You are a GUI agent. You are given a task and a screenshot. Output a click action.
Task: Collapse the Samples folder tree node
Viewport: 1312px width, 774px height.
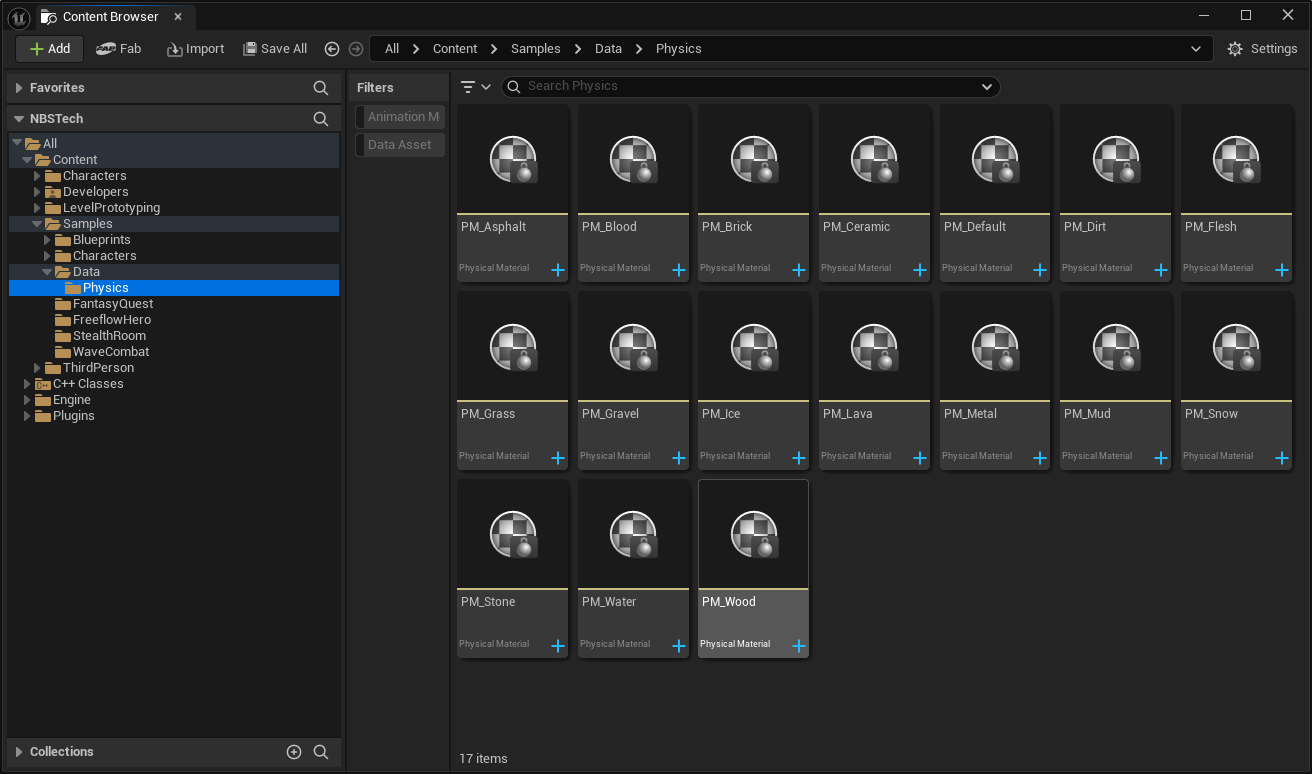click(38, 224)
